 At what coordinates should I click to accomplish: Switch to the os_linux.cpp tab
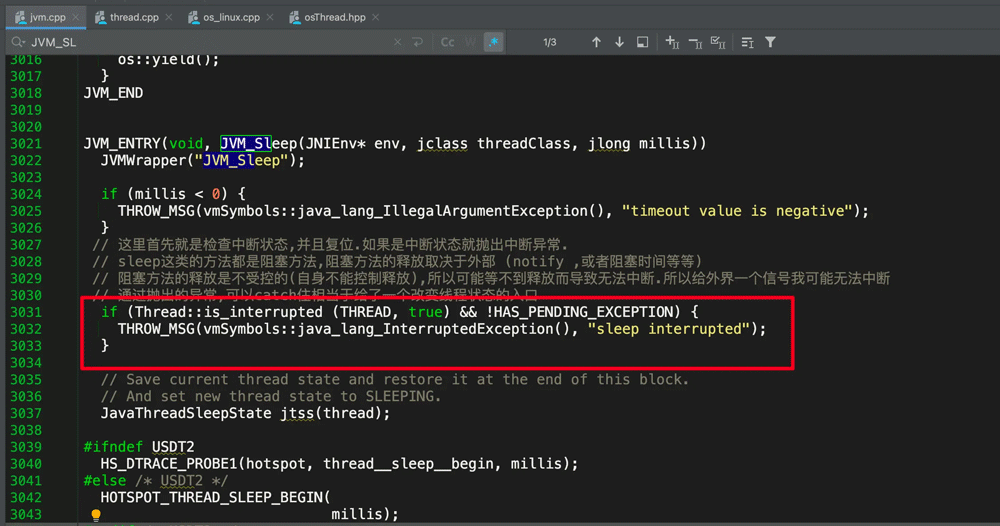coord(224,17)
